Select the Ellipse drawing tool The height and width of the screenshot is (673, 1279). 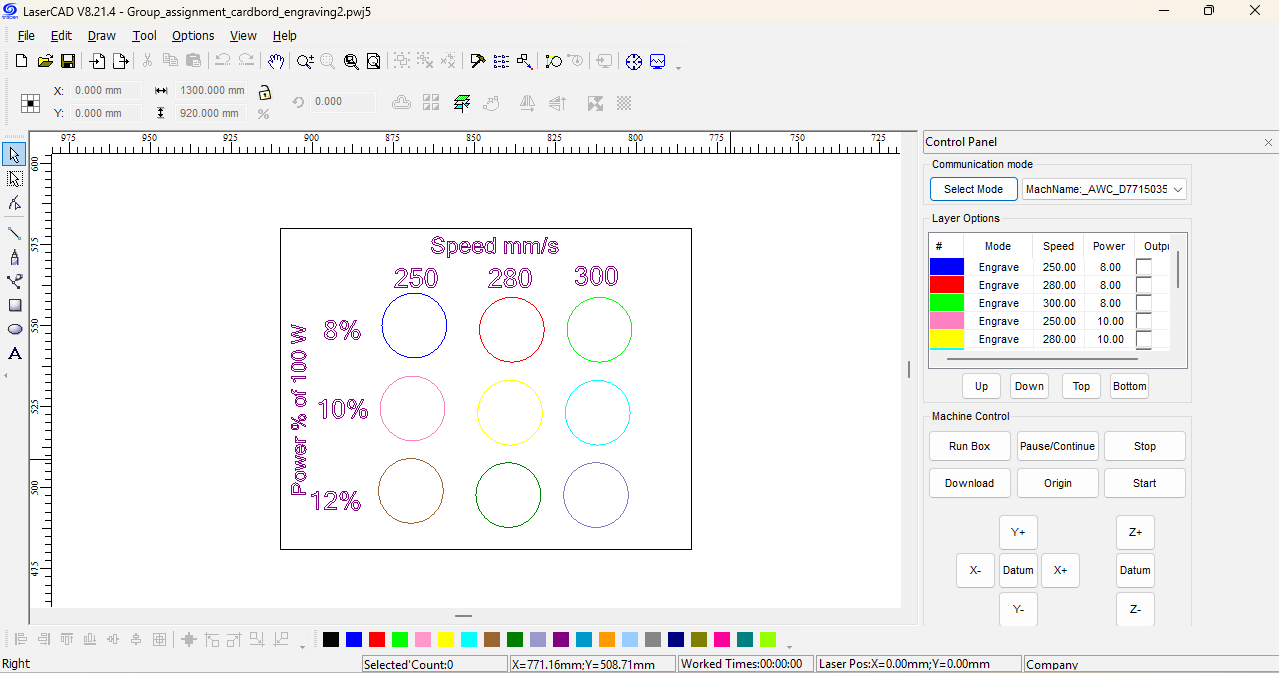coord(14,329)
